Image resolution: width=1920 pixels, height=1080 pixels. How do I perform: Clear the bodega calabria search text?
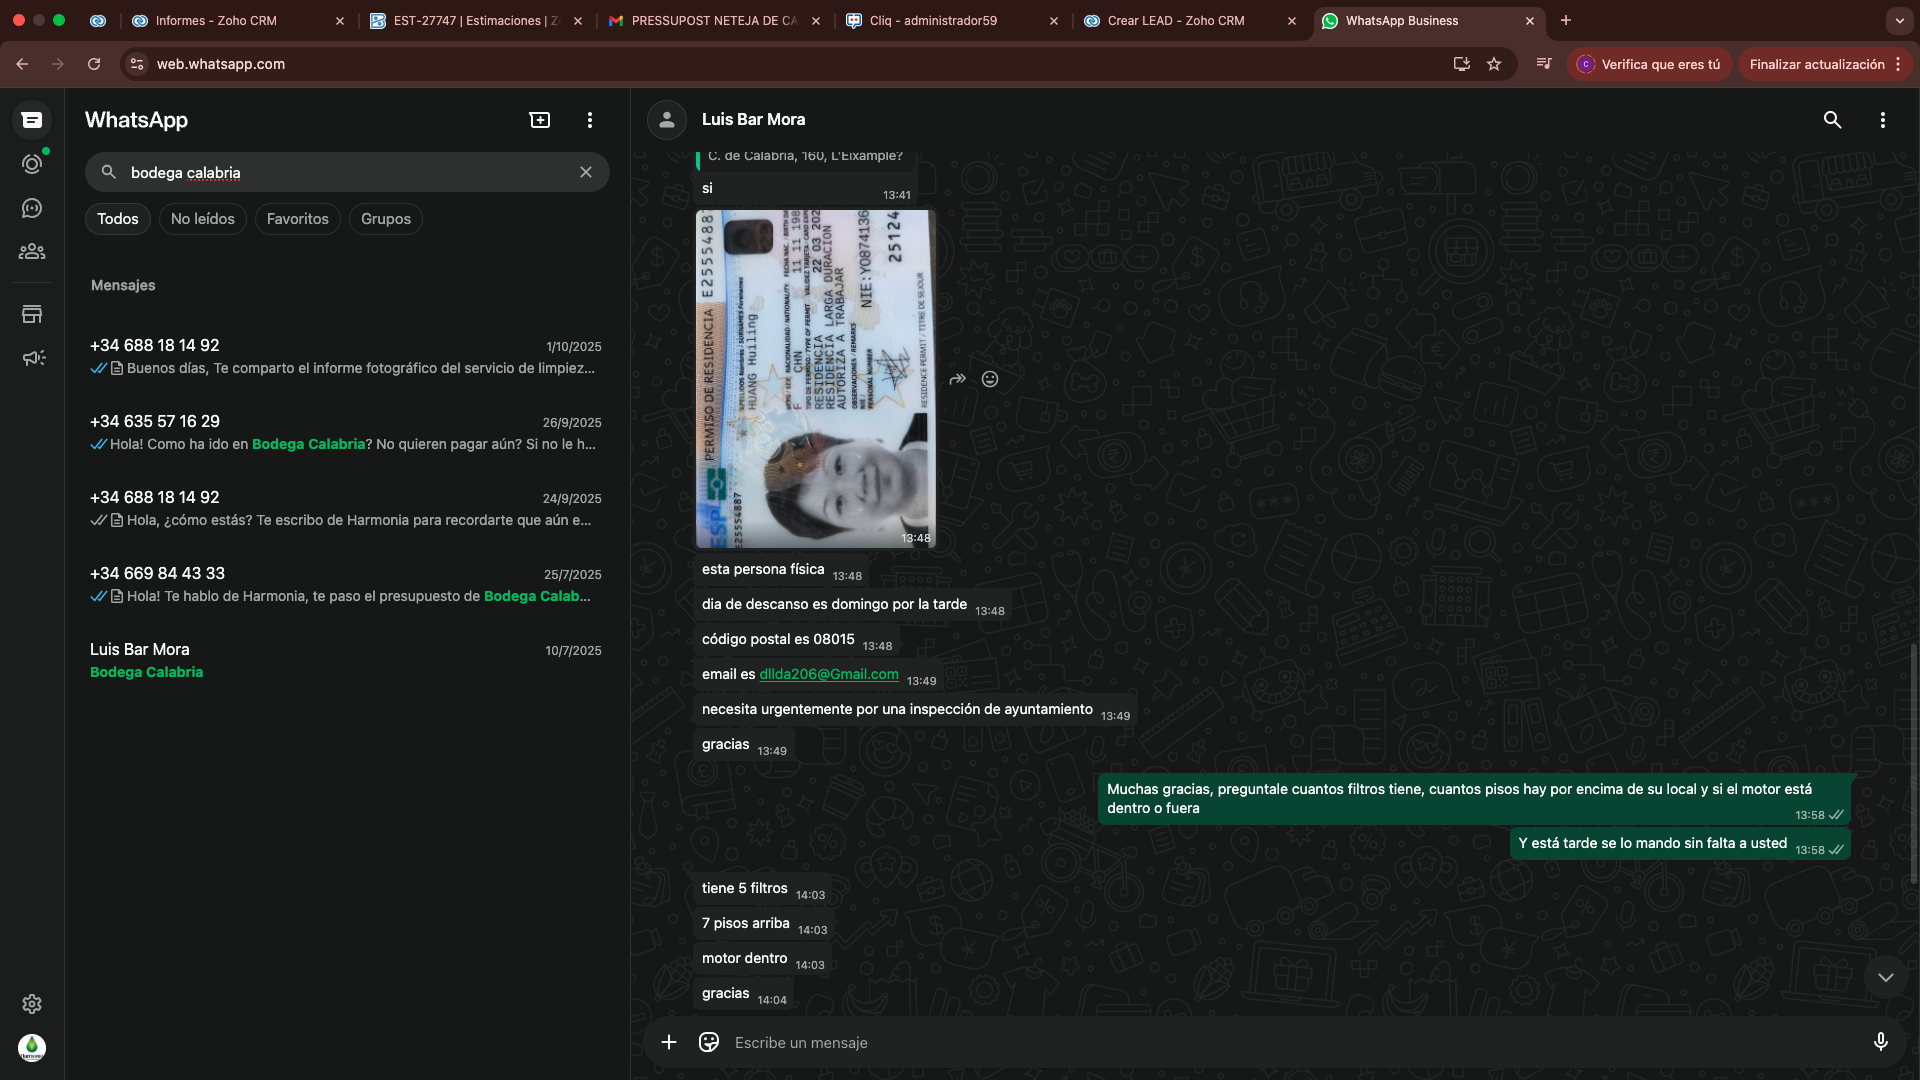point(586,172)
